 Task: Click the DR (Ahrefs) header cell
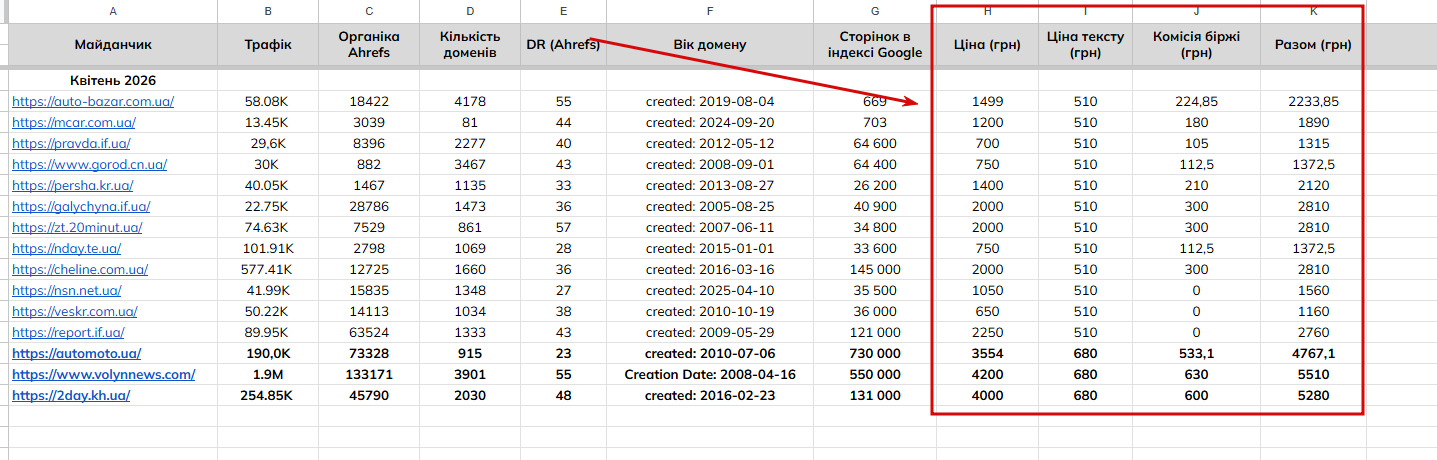click(x=563, y=45)
